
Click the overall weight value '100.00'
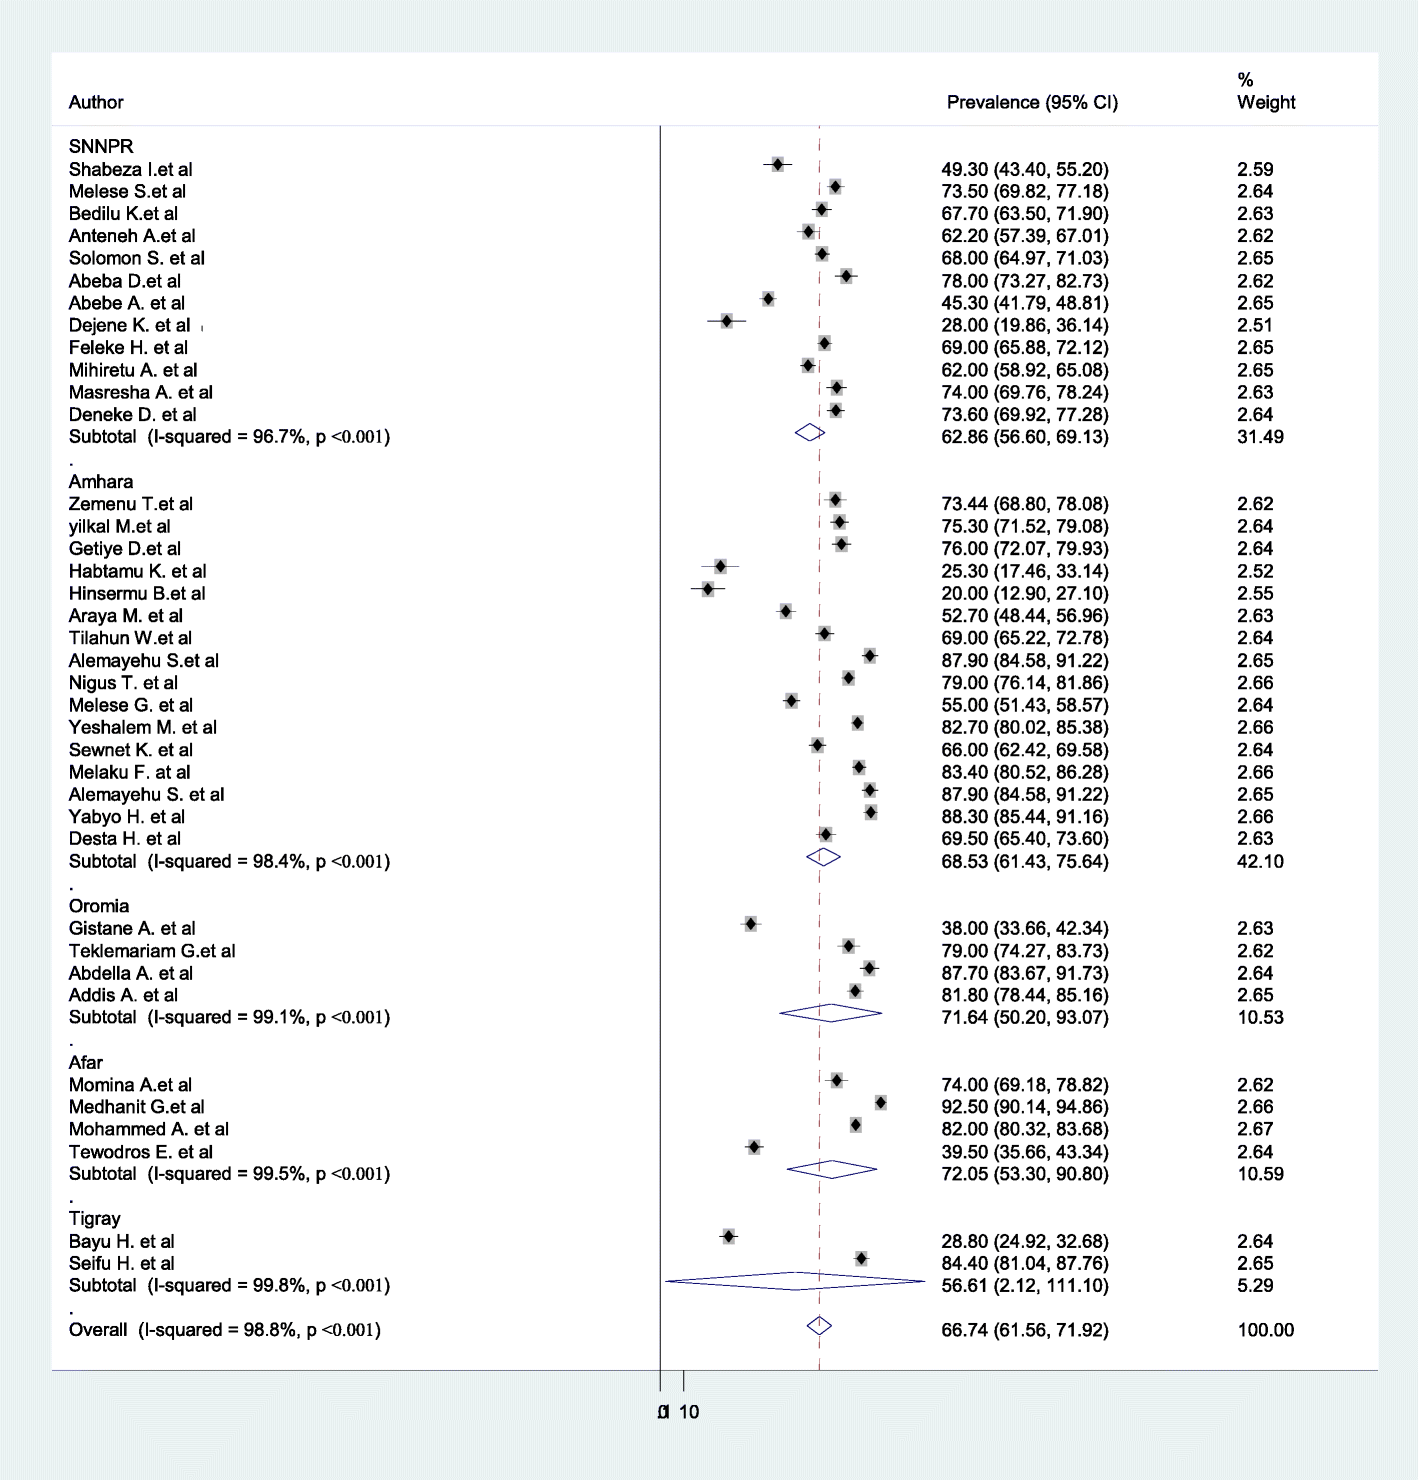click(x=1266, y=1330)
